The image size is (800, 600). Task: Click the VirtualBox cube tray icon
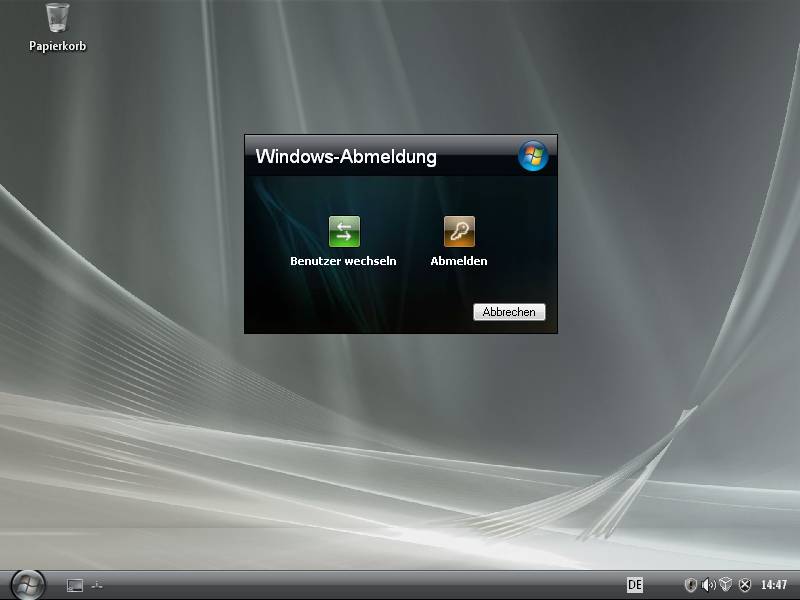726,585
